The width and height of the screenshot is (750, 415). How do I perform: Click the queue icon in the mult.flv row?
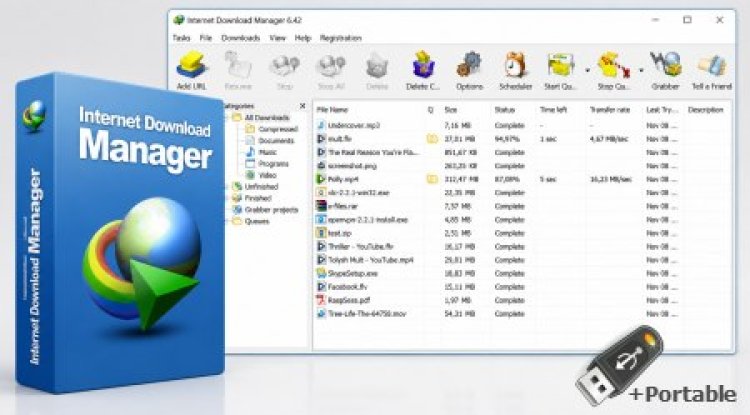[x=432, y=139]
